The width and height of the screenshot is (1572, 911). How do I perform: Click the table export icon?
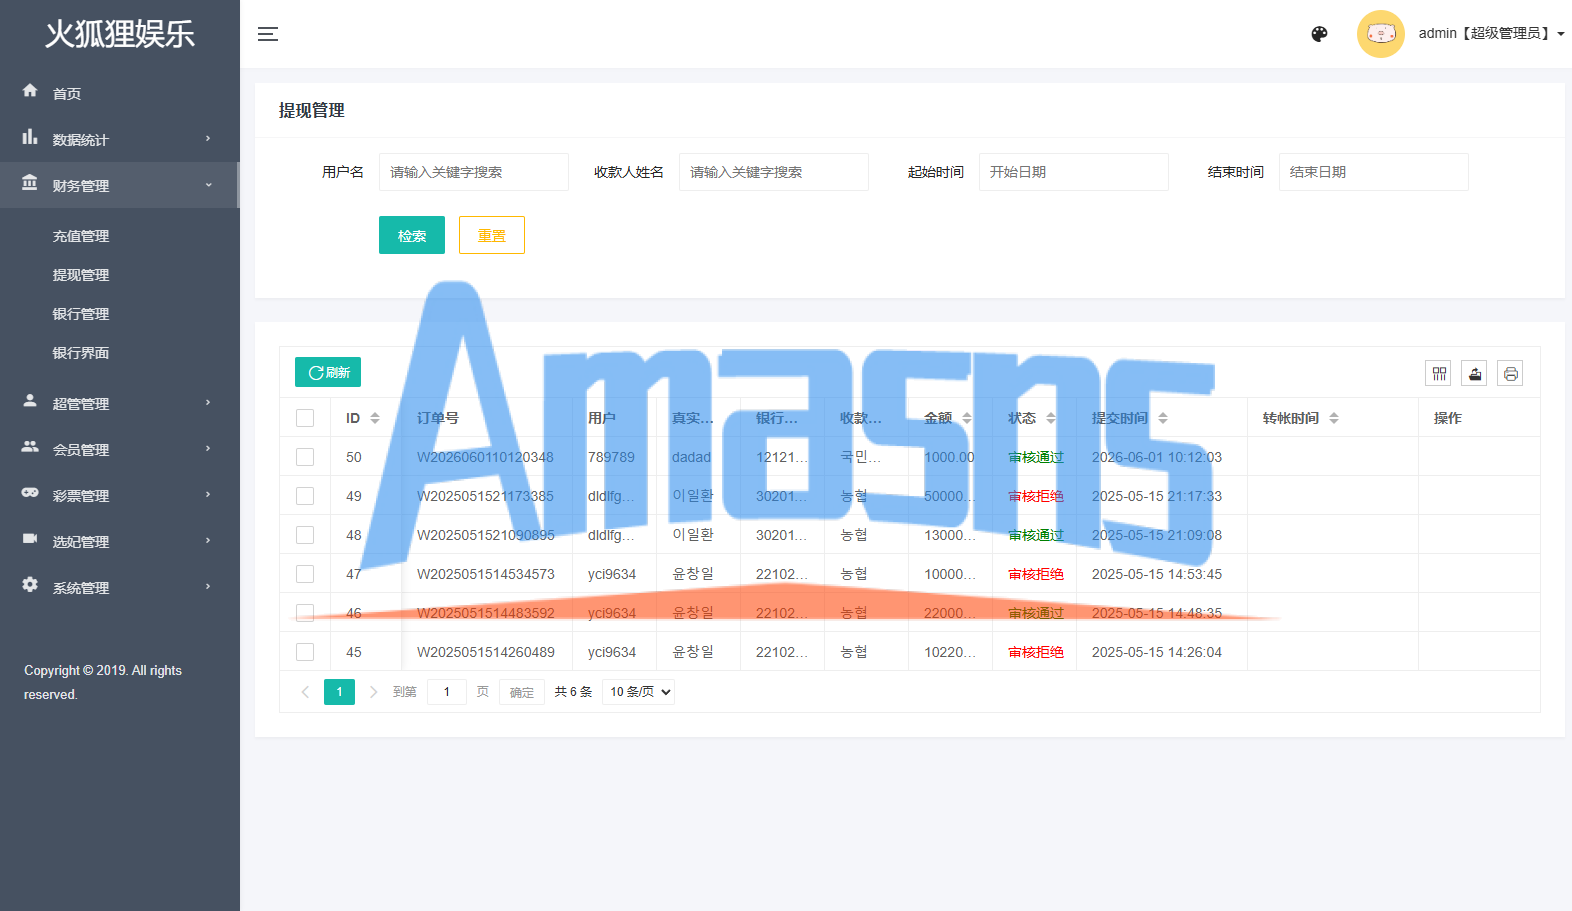(1474, 374)
